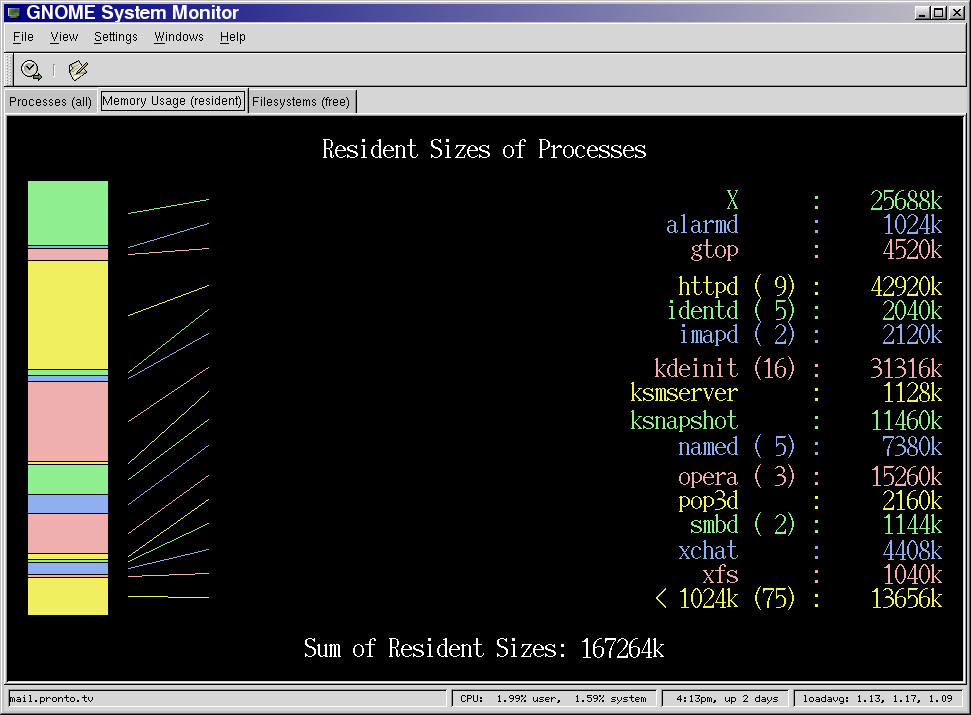Click the blue named bar segment

click(68, 503)
